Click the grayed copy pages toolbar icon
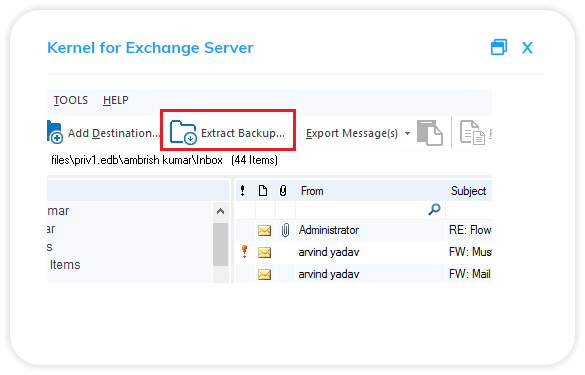The width and height of the screenshot is (585, 375). [x=430, y=132]
